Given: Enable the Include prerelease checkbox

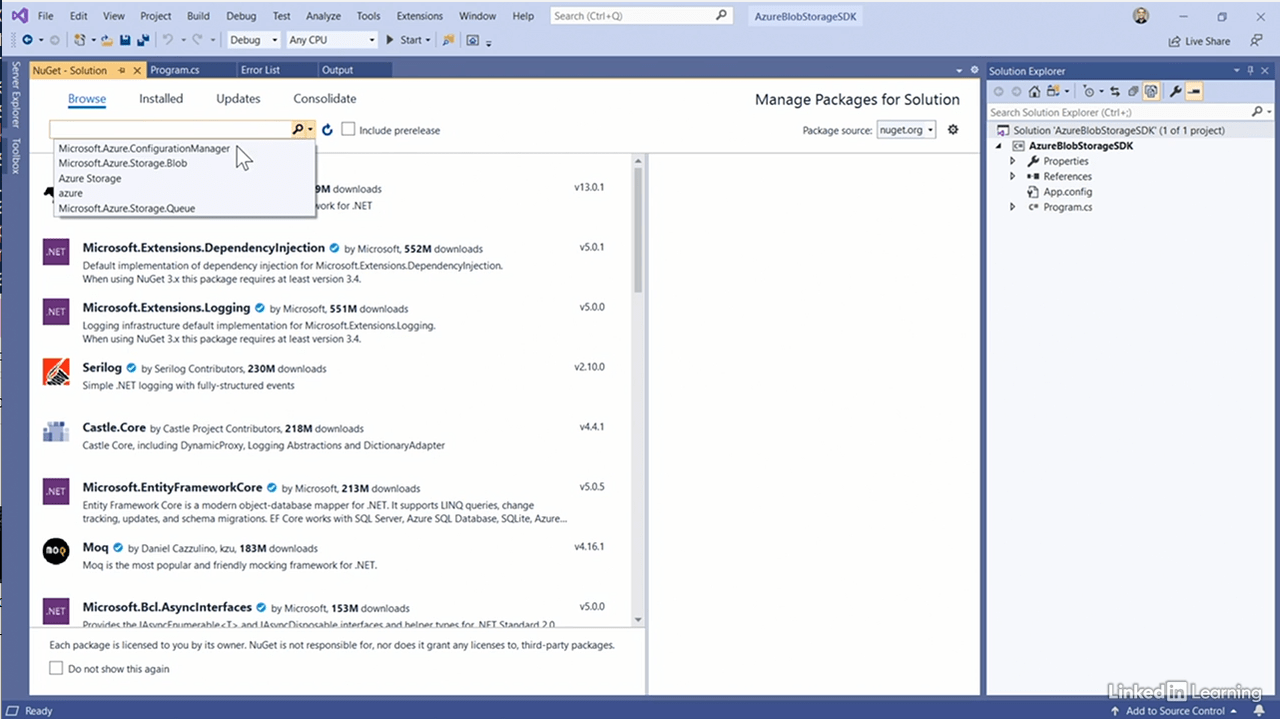Looking at the screenshot, I should point(348,130).
